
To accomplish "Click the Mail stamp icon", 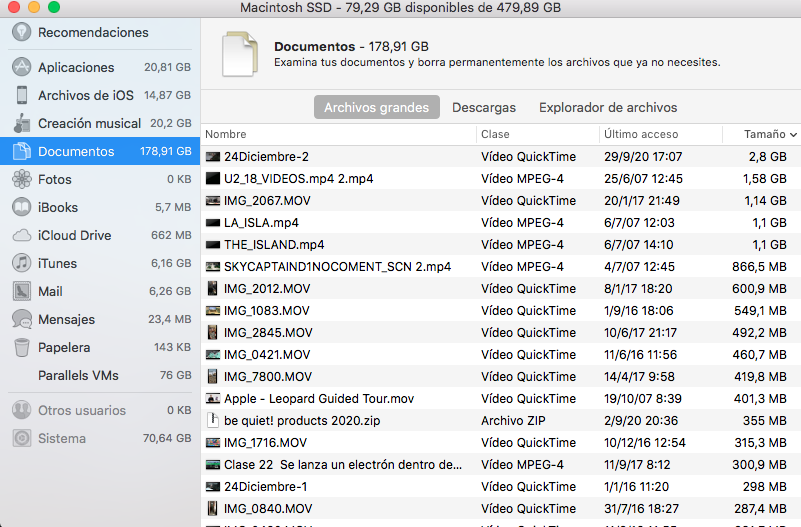I will [21, 291].
